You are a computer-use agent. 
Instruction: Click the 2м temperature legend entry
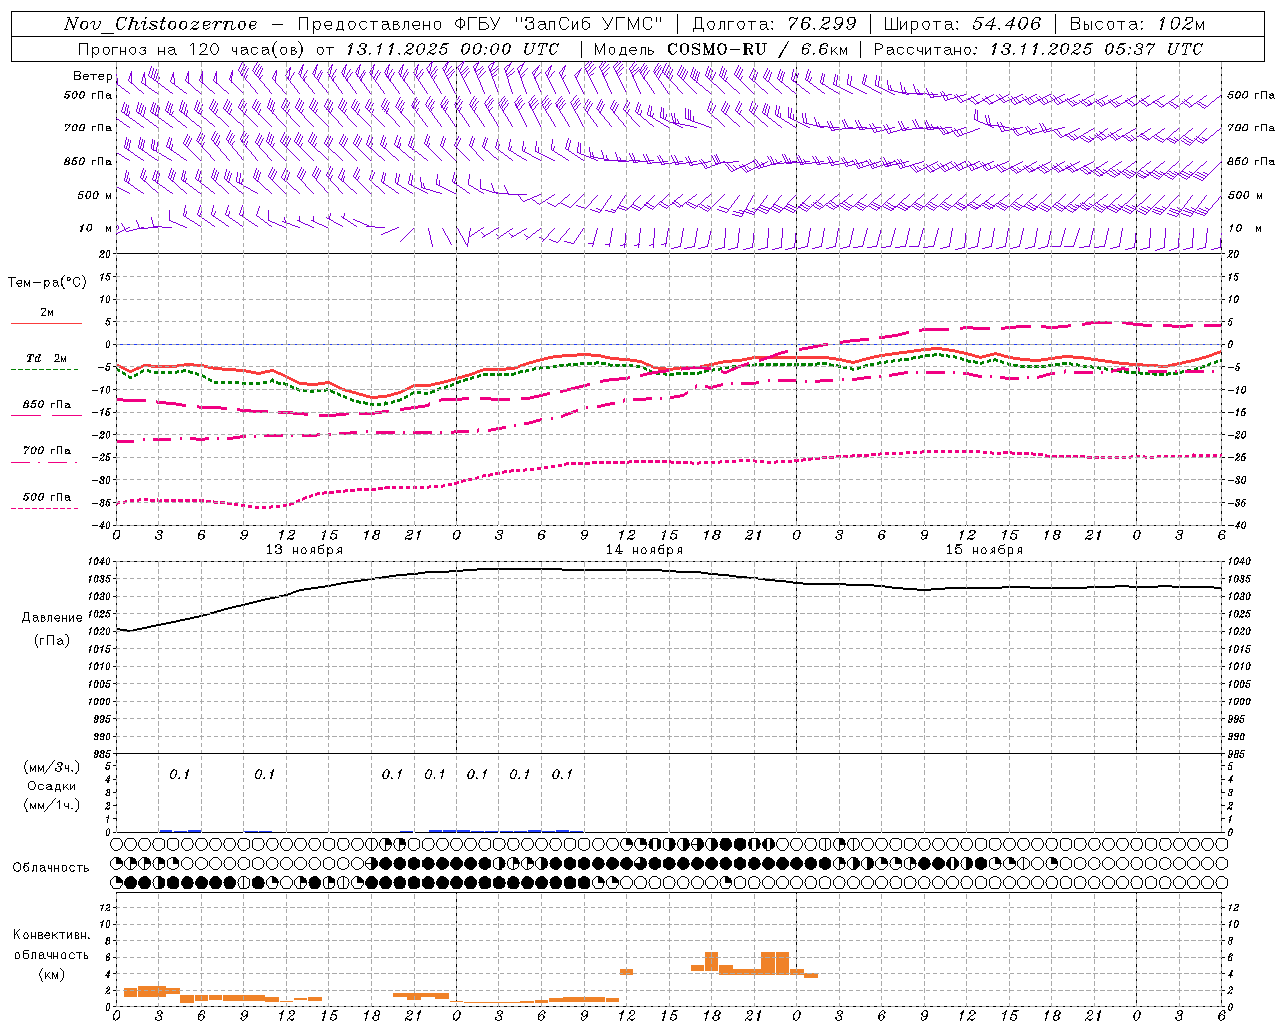coord(47,313)
